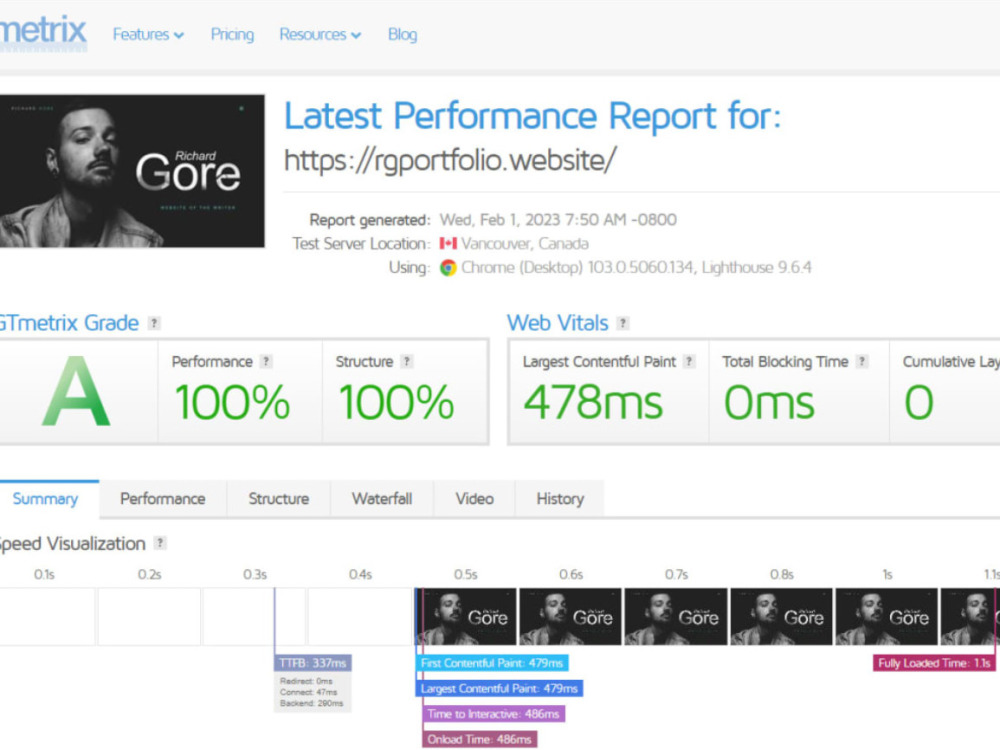
Task: Click help icon beside Largest Contentful Paint
Action: coord(689,362)
